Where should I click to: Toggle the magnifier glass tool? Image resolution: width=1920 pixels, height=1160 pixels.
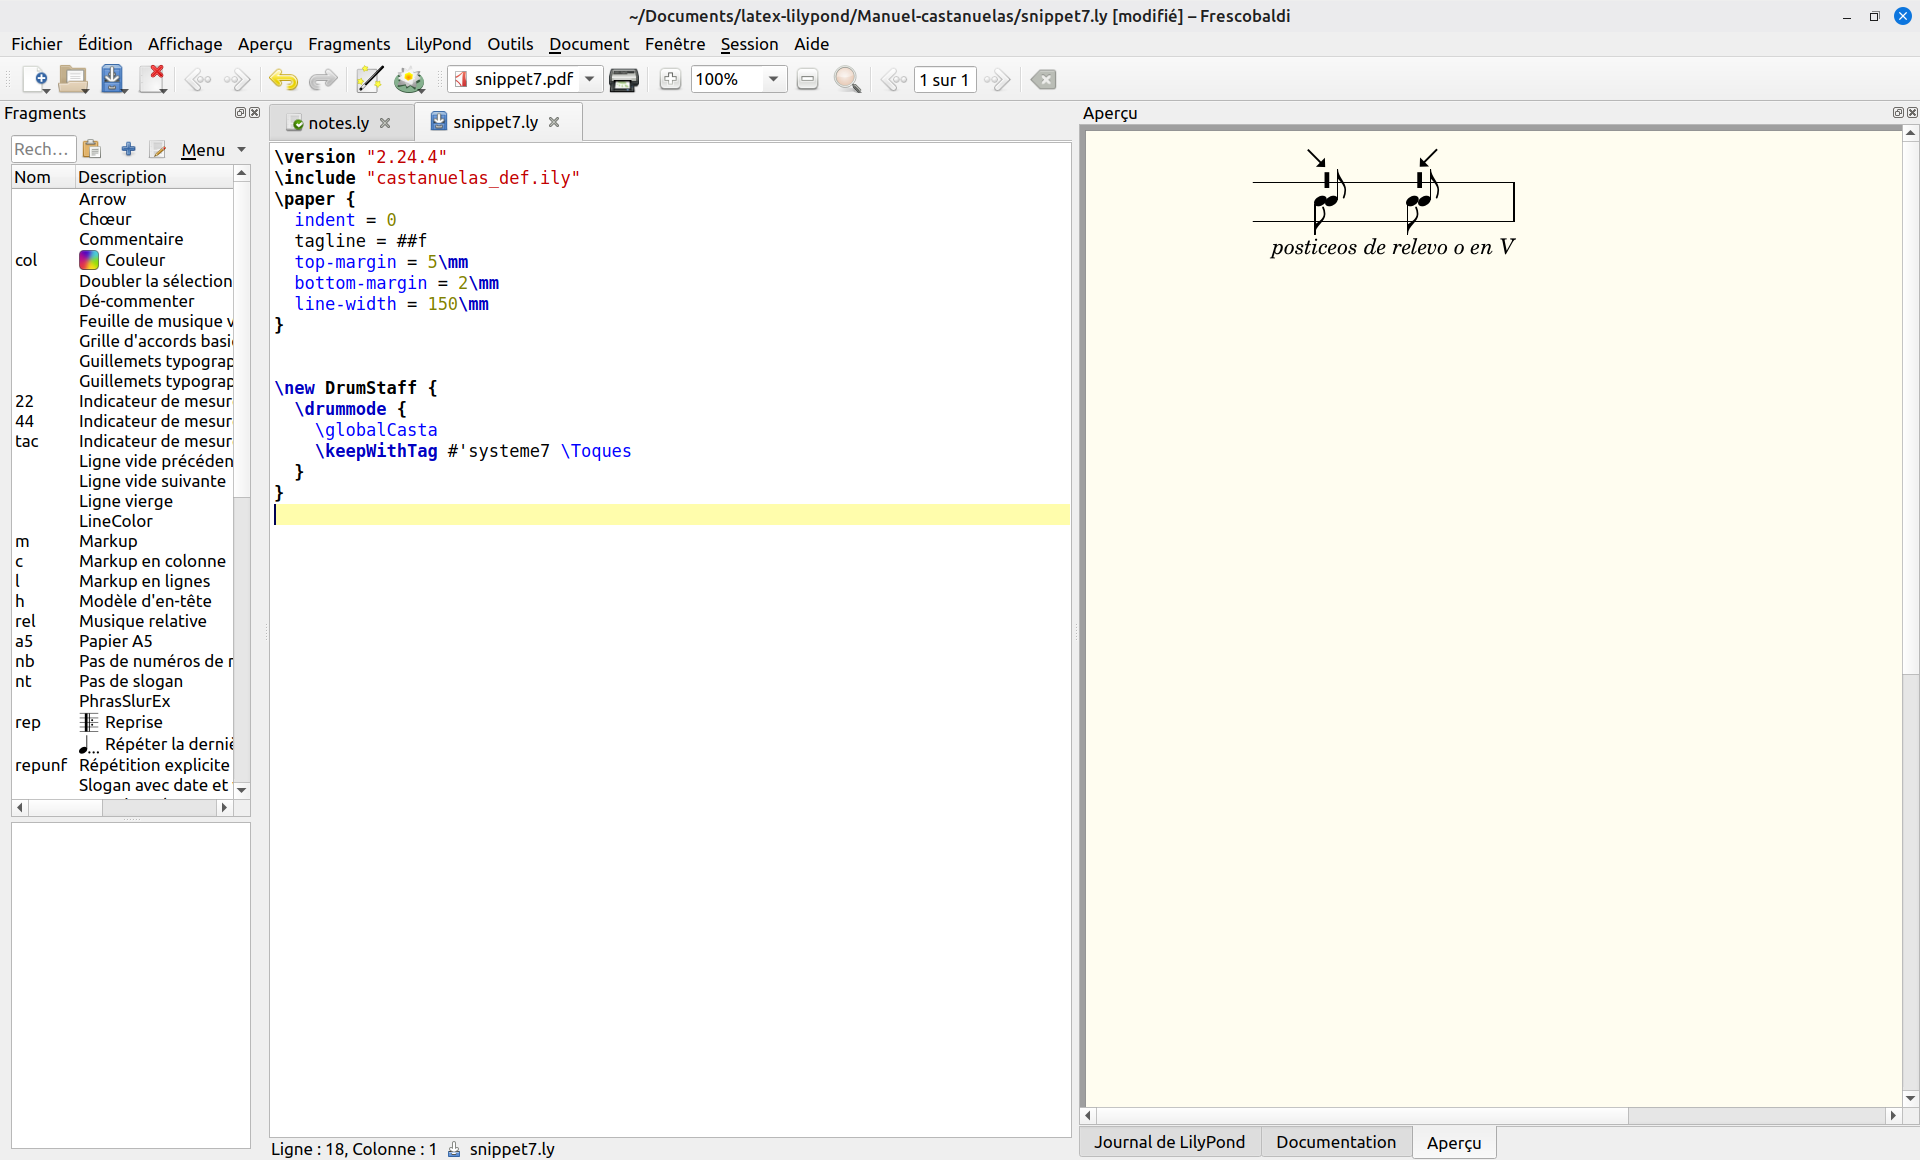847,79
